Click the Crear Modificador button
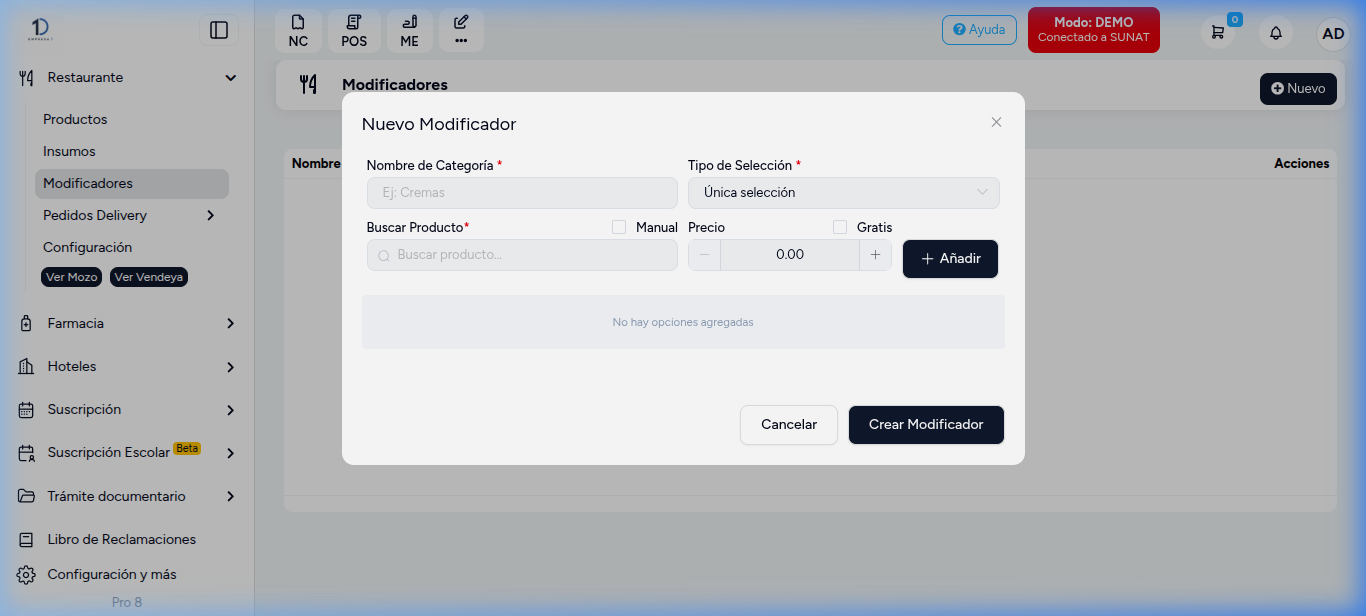The height and width of the screenshot is (616, 1366). click(x=926, y=425)
